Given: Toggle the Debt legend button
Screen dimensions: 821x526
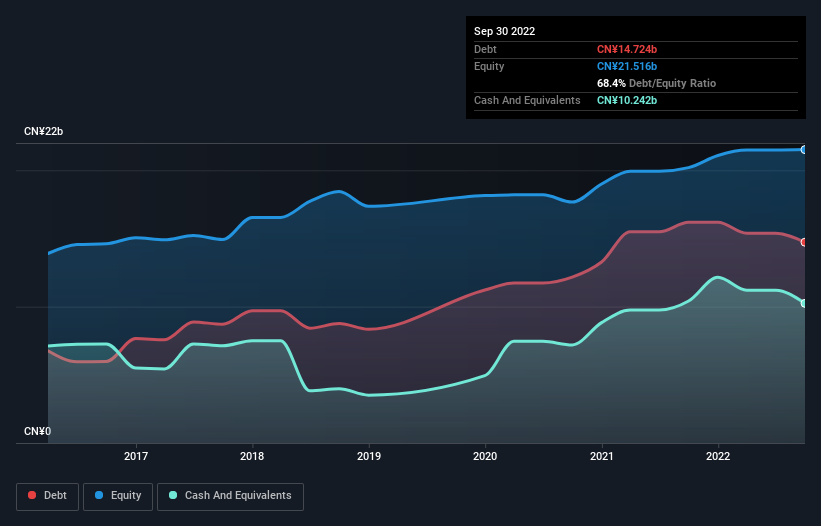Looking at the screenshot, I should [x=47, y=496].
